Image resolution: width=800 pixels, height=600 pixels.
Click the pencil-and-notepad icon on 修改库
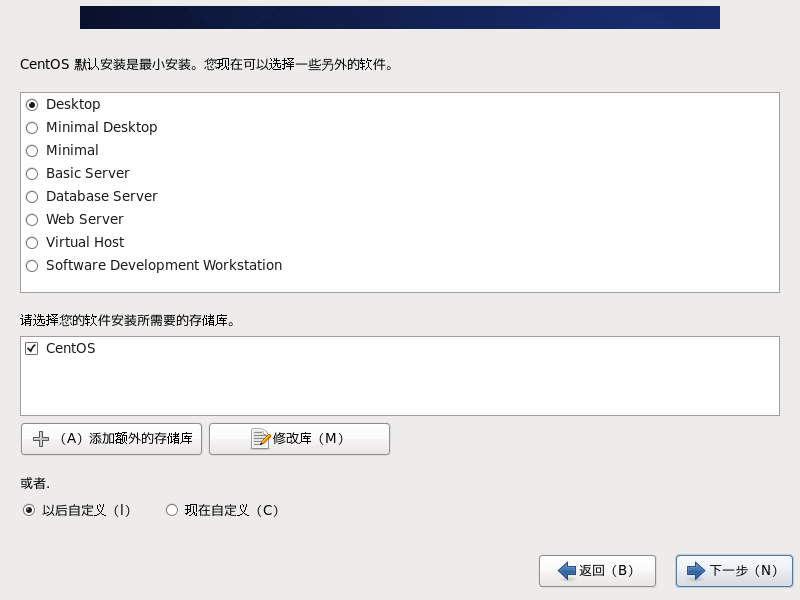coord(260,439)
